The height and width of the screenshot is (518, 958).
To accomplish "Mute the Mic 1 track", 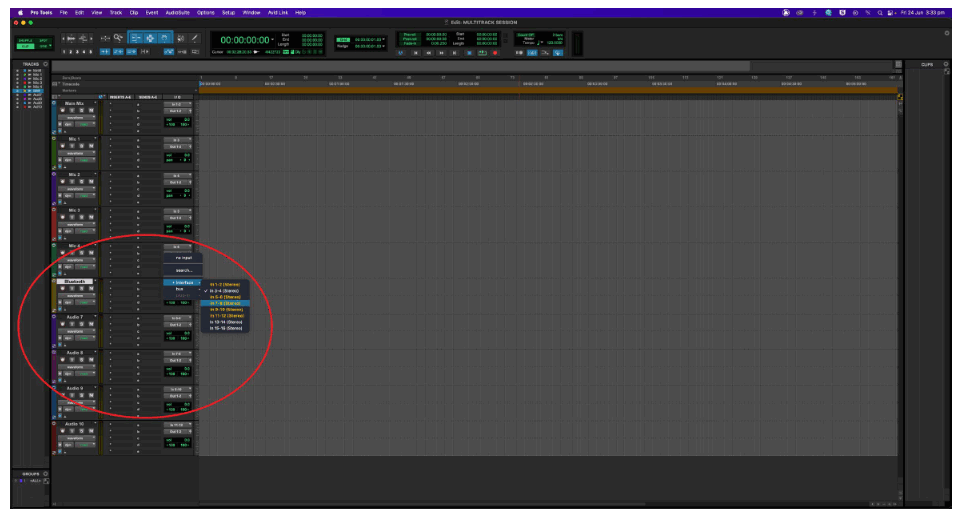I will [91, 146].
